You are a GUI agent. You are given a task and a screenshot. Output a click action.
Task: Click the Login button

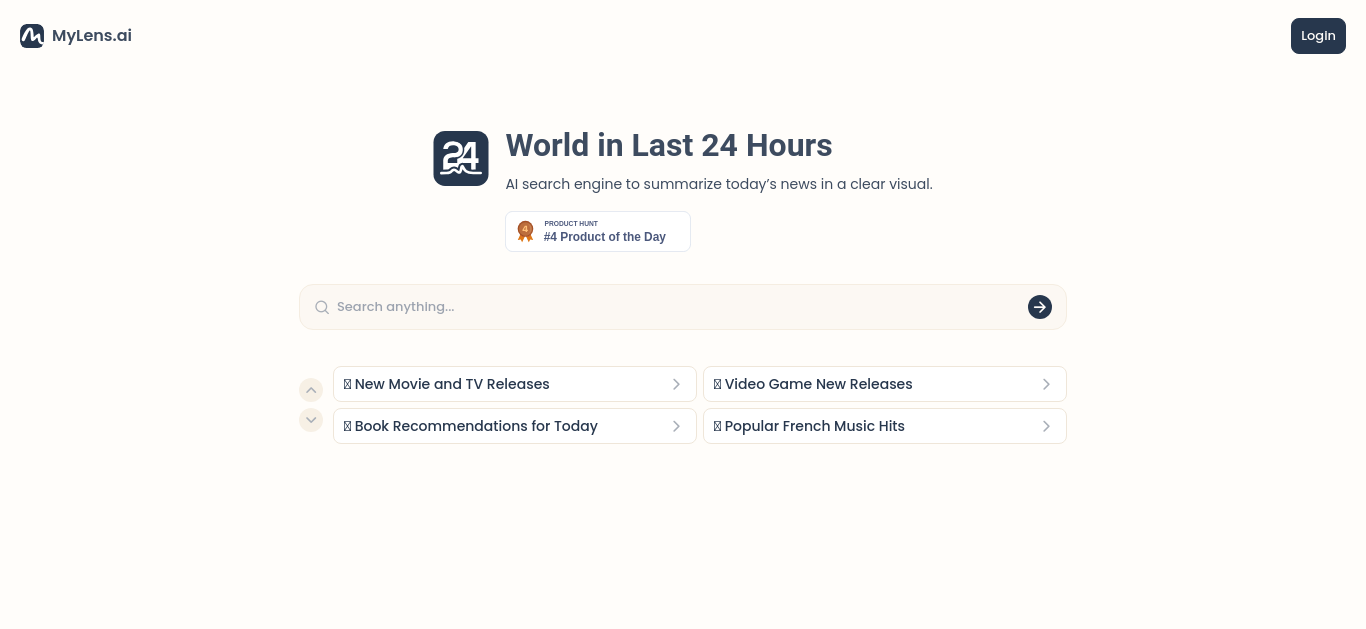(1318, 36)
